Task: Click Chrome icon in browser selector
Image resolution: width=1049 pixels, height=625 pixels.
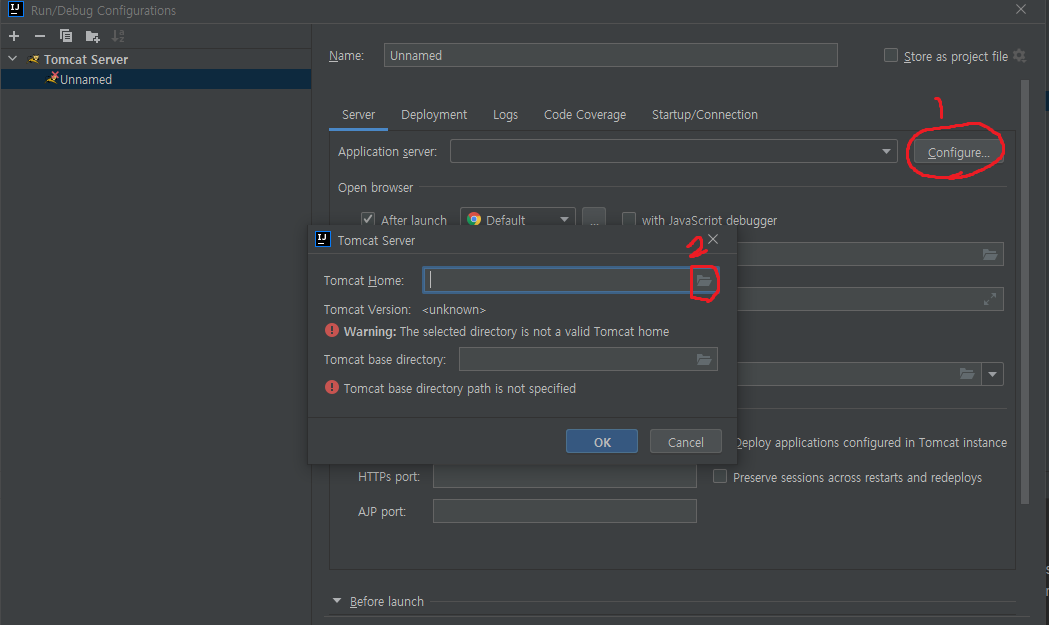Action: pos(474,219)
